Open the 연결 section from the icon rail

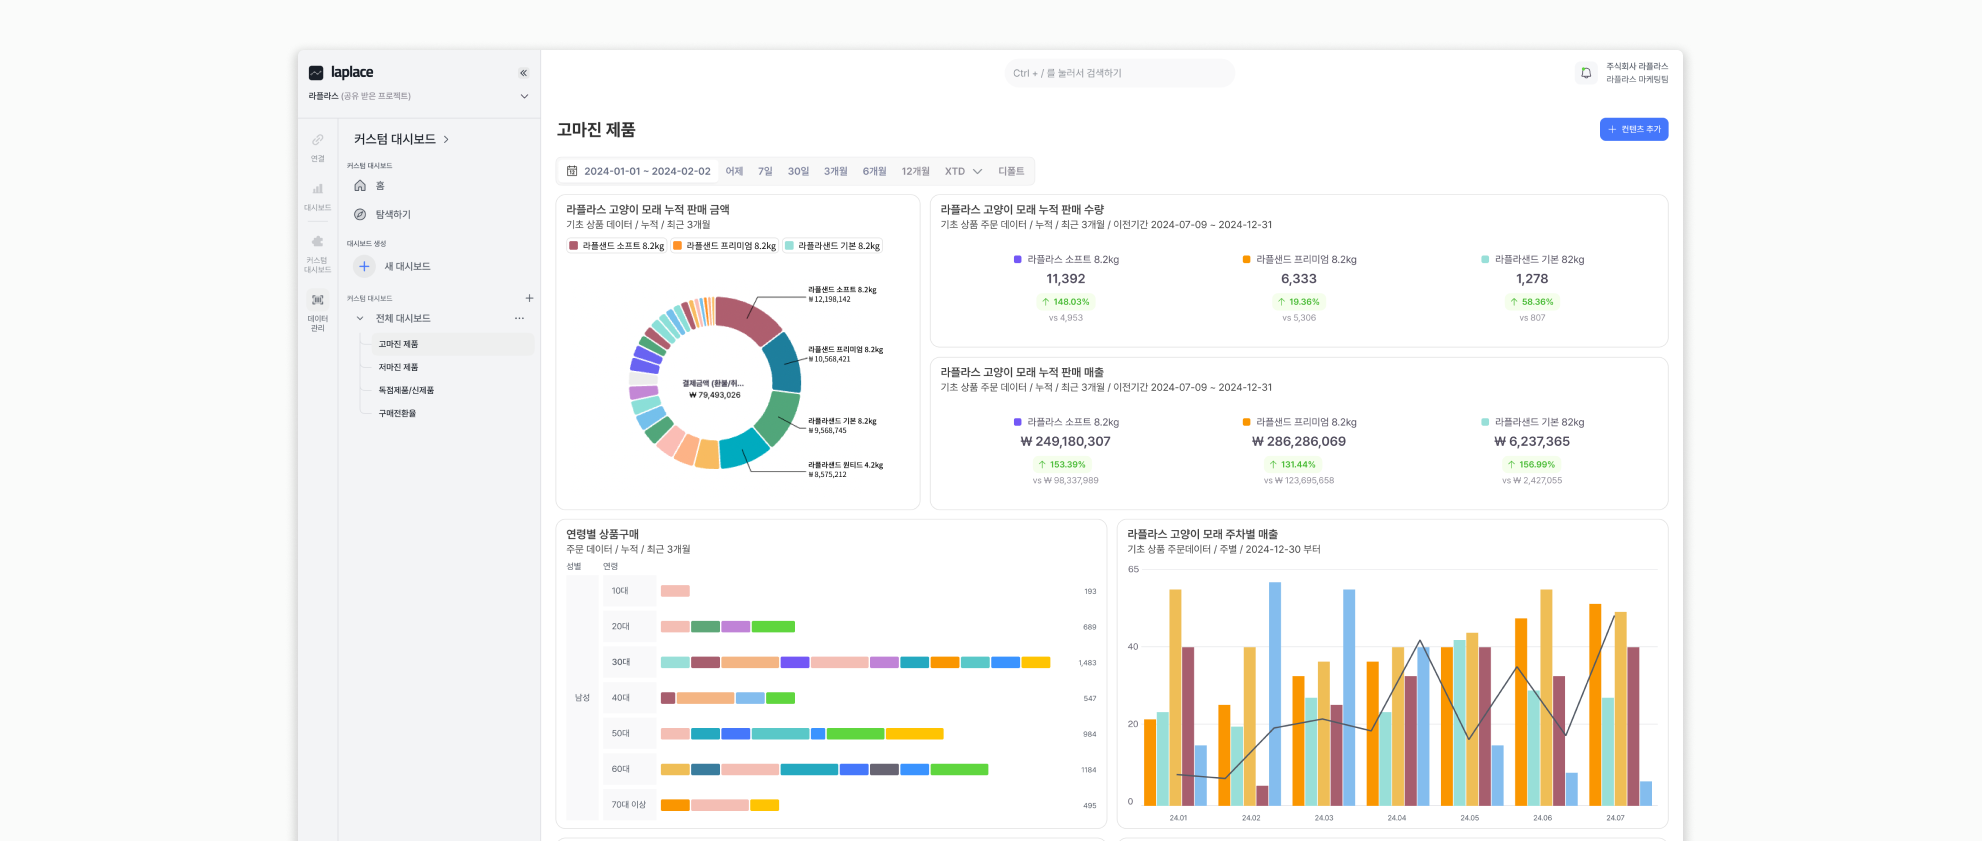coord(317,146)
